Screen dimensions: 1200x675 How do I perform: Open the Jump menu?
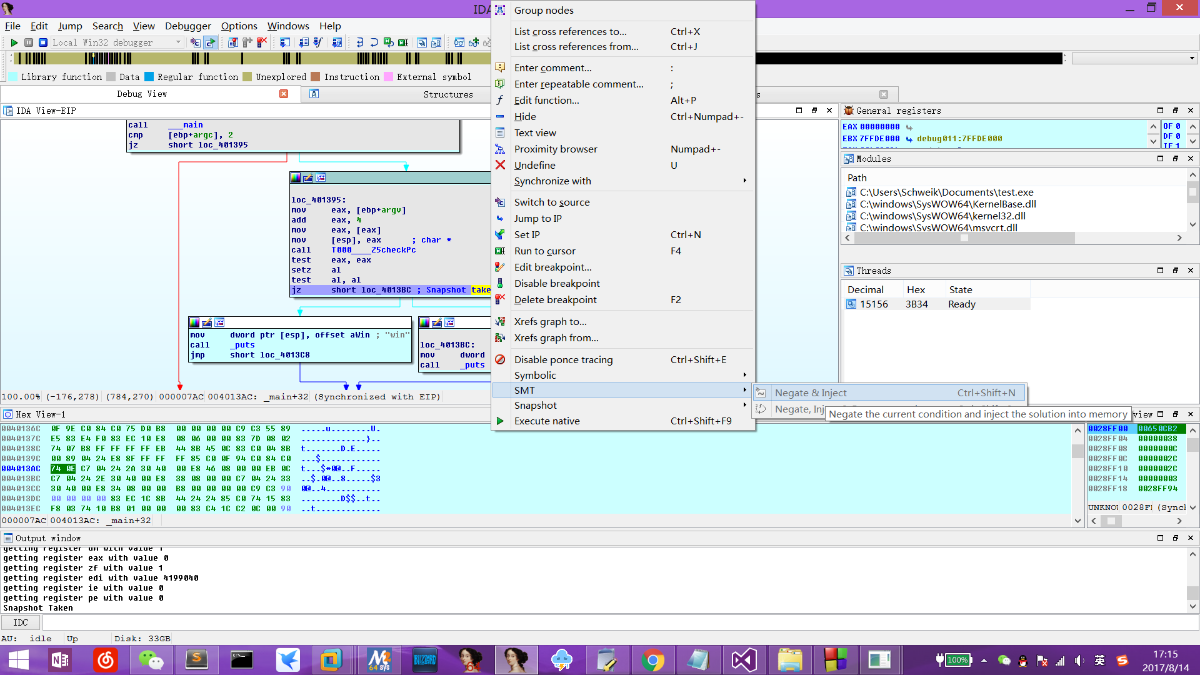70,26
